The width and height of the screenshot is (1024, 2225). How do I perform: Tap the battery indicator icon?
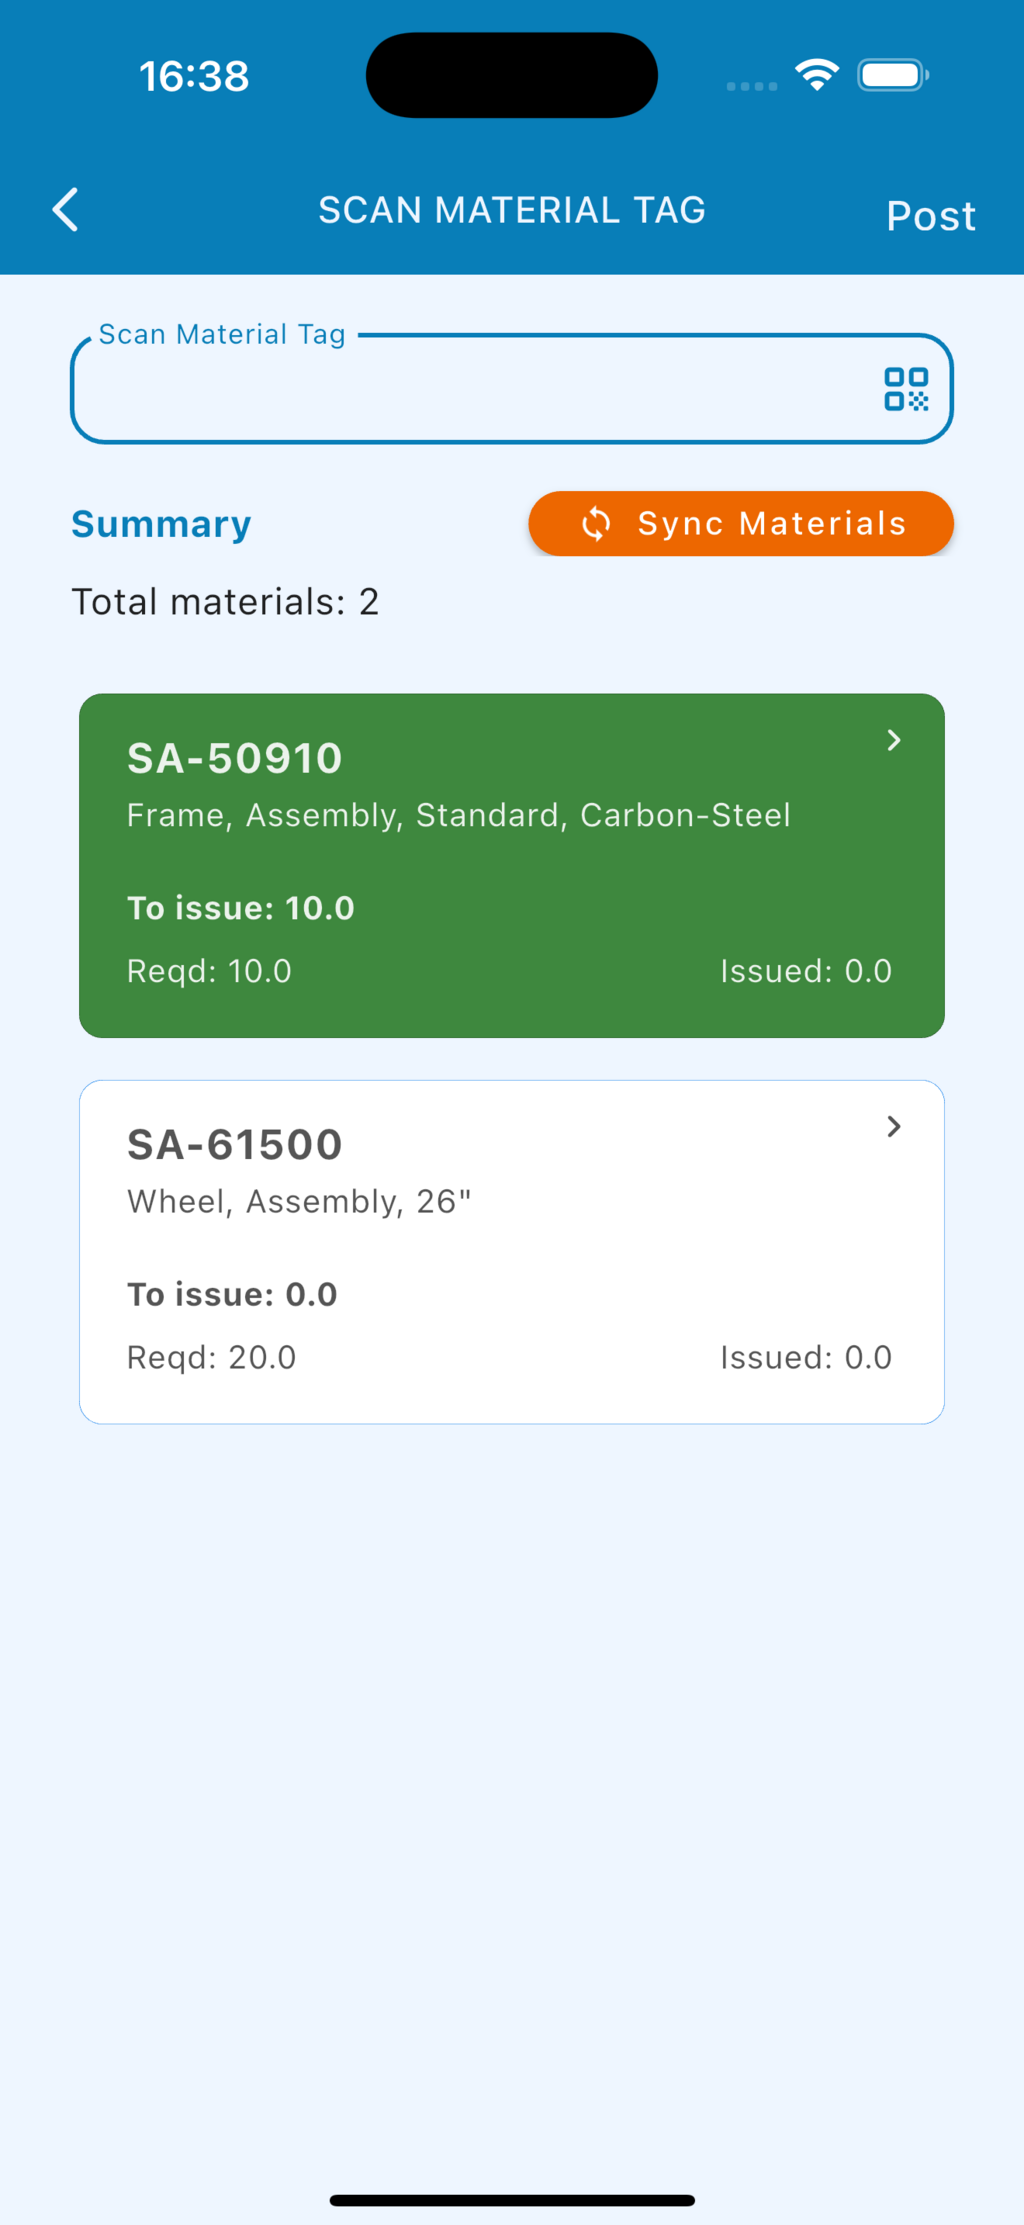pyautogui.click(x=893, y=75)
